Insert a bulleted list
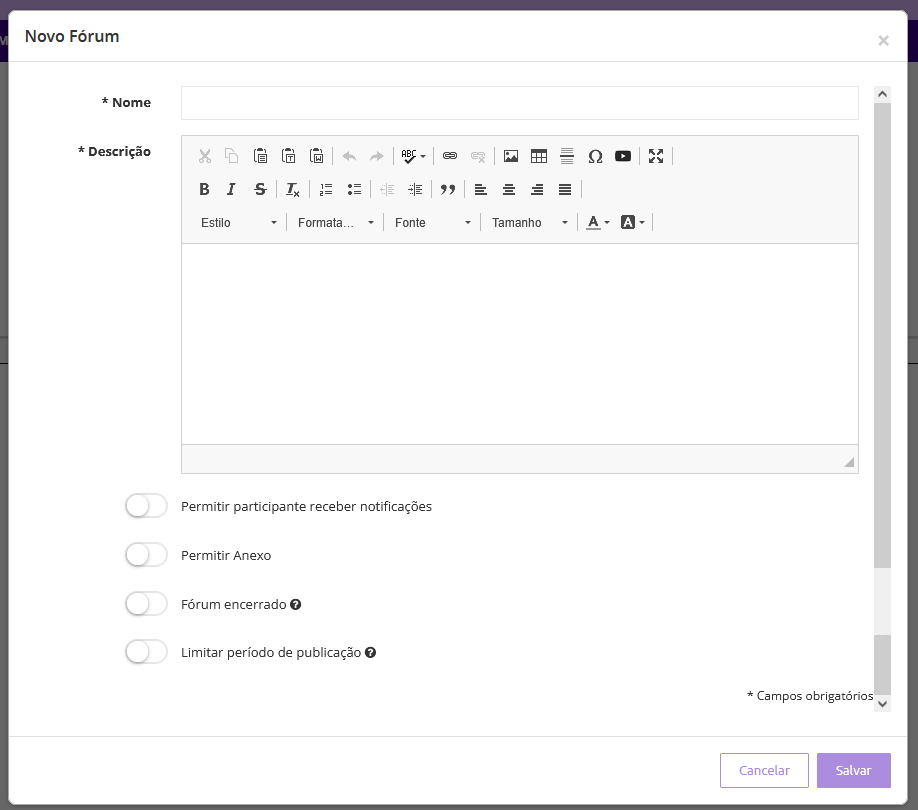Image resolution: width=918 pixels, height=810 pixels. pyautogui.click(x=354, y=189)
